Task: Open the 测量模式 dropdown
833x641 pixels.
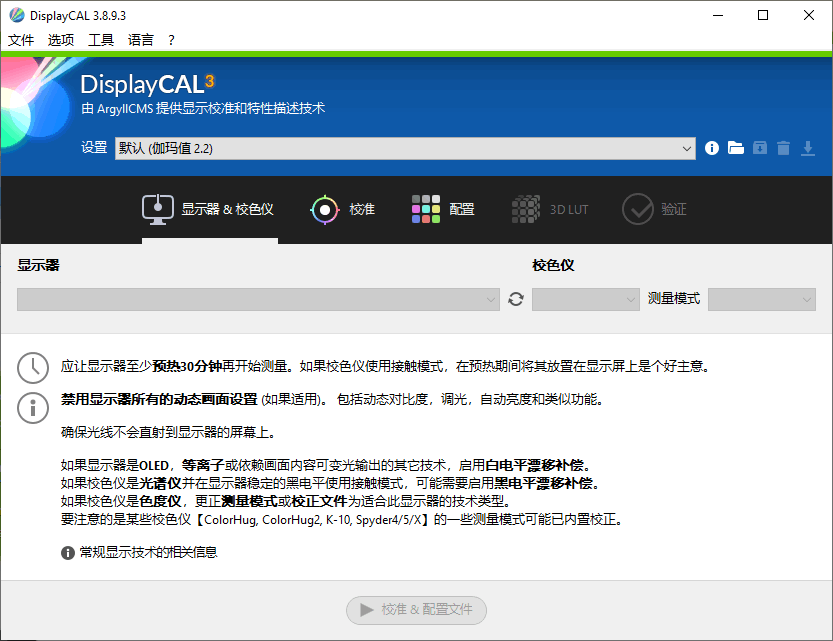Action: coord(762,300)
